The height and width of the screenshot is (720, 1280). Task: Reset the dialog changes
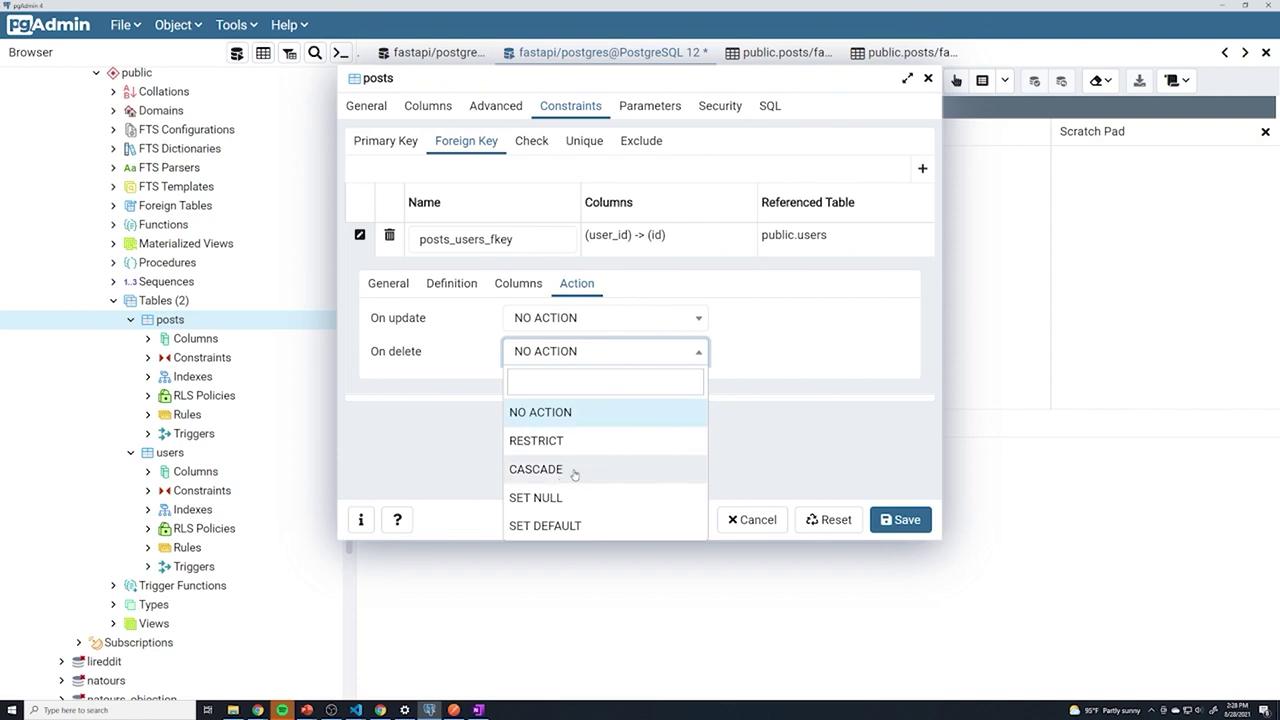click(829, 520)
